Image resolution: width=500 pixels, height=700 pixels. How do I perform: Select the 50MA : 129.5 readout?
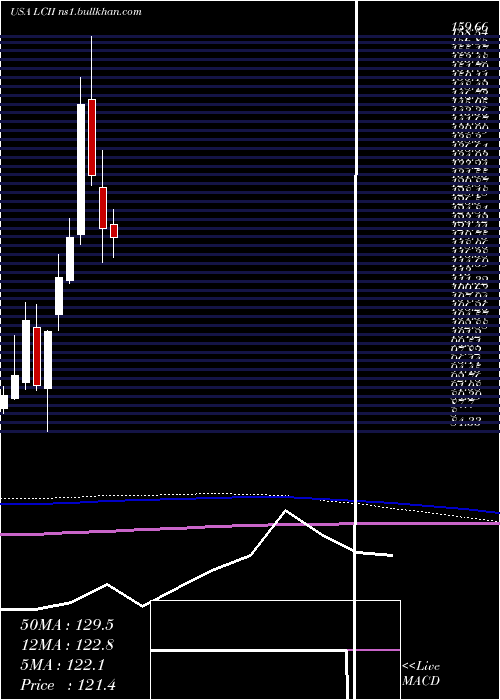[67, 625]
